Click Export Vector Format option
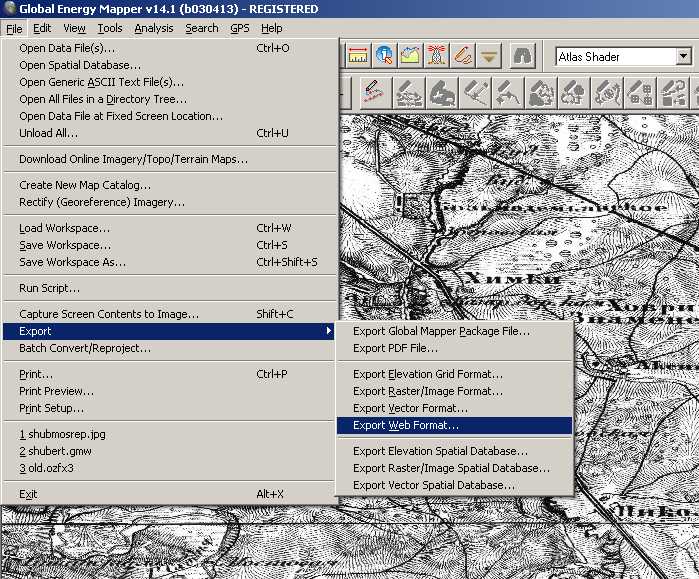The image size is (699, 579). (x=410, y=408)
